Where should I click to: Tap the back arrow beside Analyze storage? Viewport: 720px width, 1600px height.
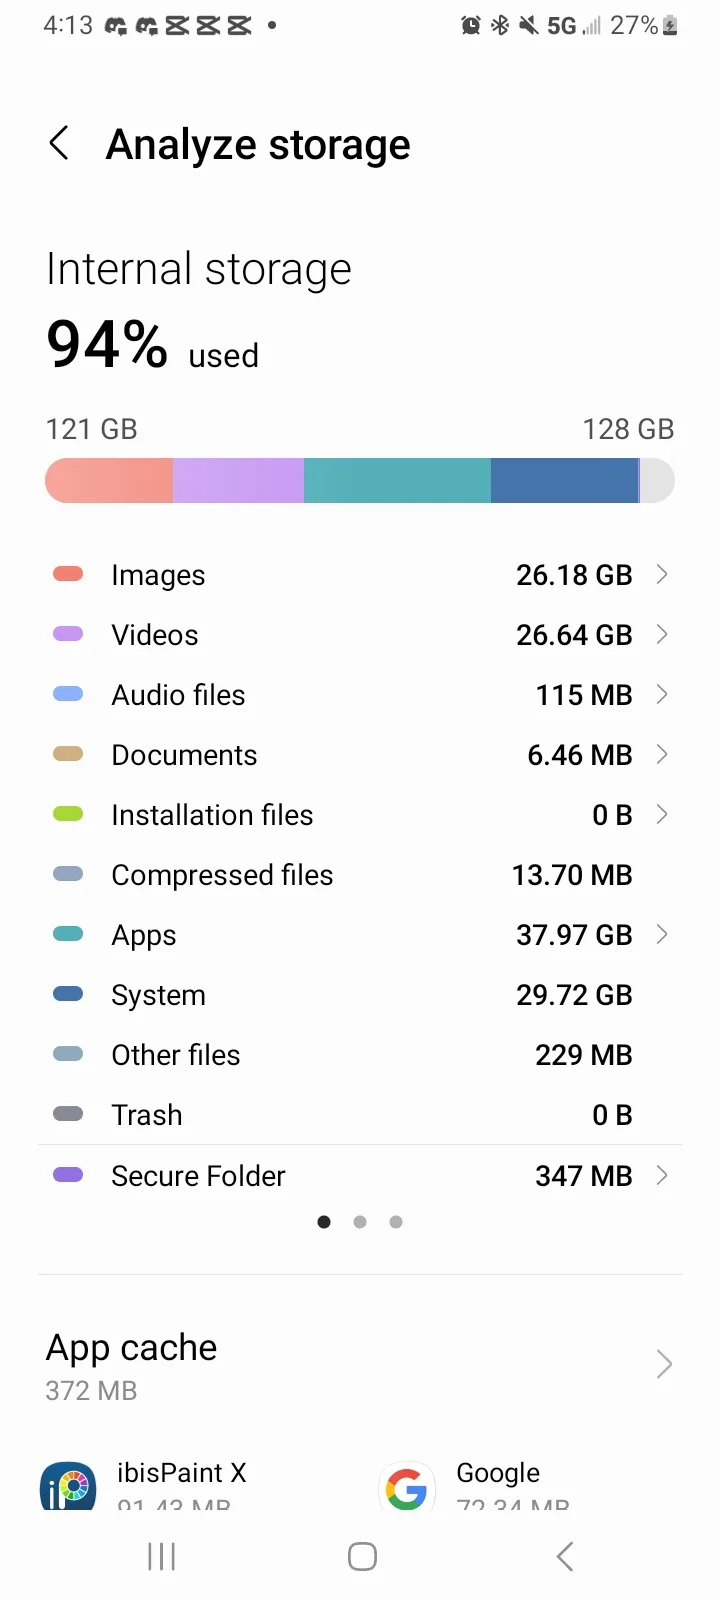pyautogui.click(x=60, y=144)
